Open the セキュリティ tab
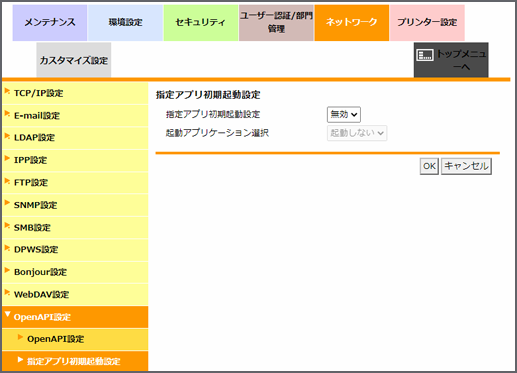Screen dimensions: 517x373 coord(201,23)
